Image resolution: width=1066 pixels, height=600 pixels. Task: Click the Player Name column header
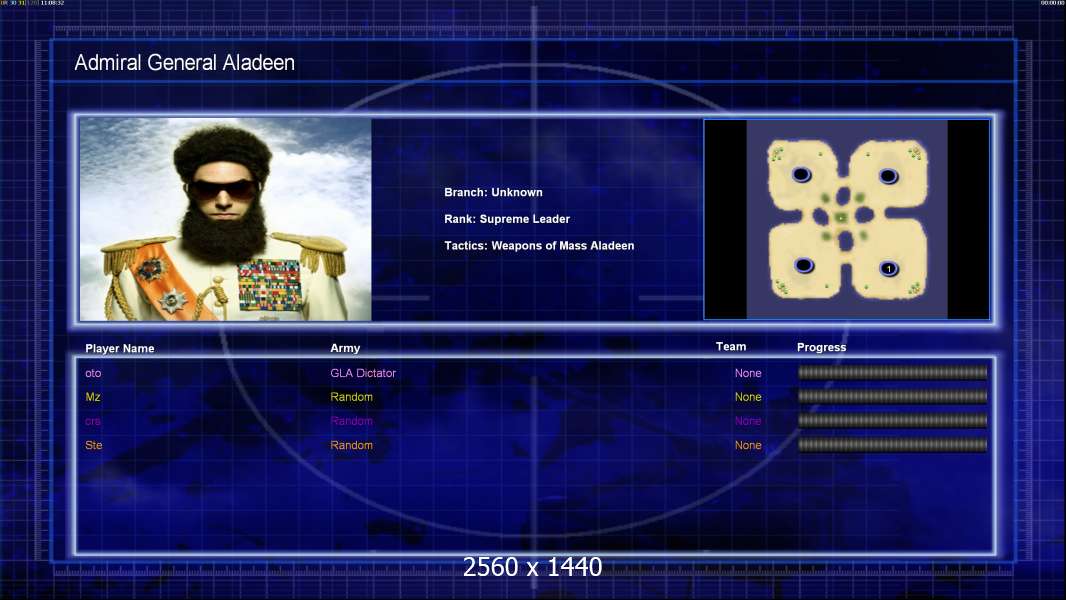120,348
